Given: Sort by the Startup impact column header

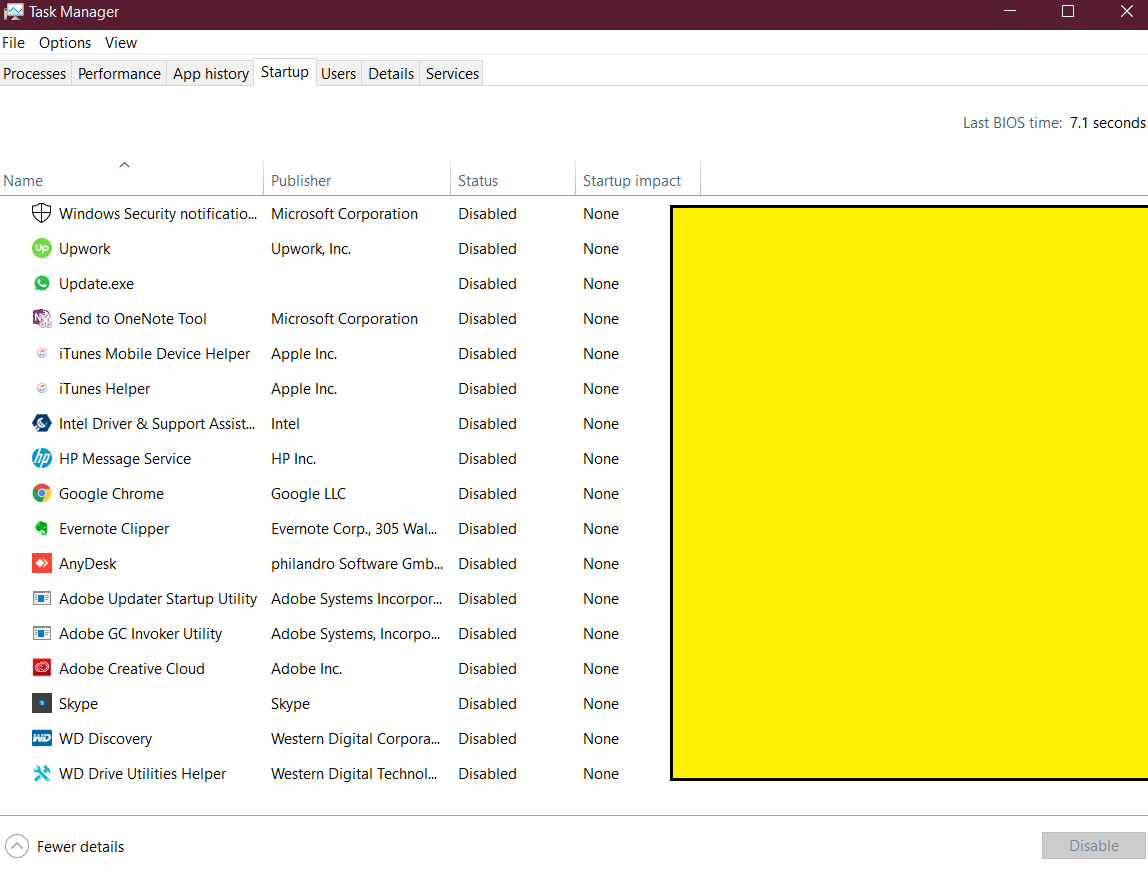Looking at the screenshot, I should coord(638,180).
